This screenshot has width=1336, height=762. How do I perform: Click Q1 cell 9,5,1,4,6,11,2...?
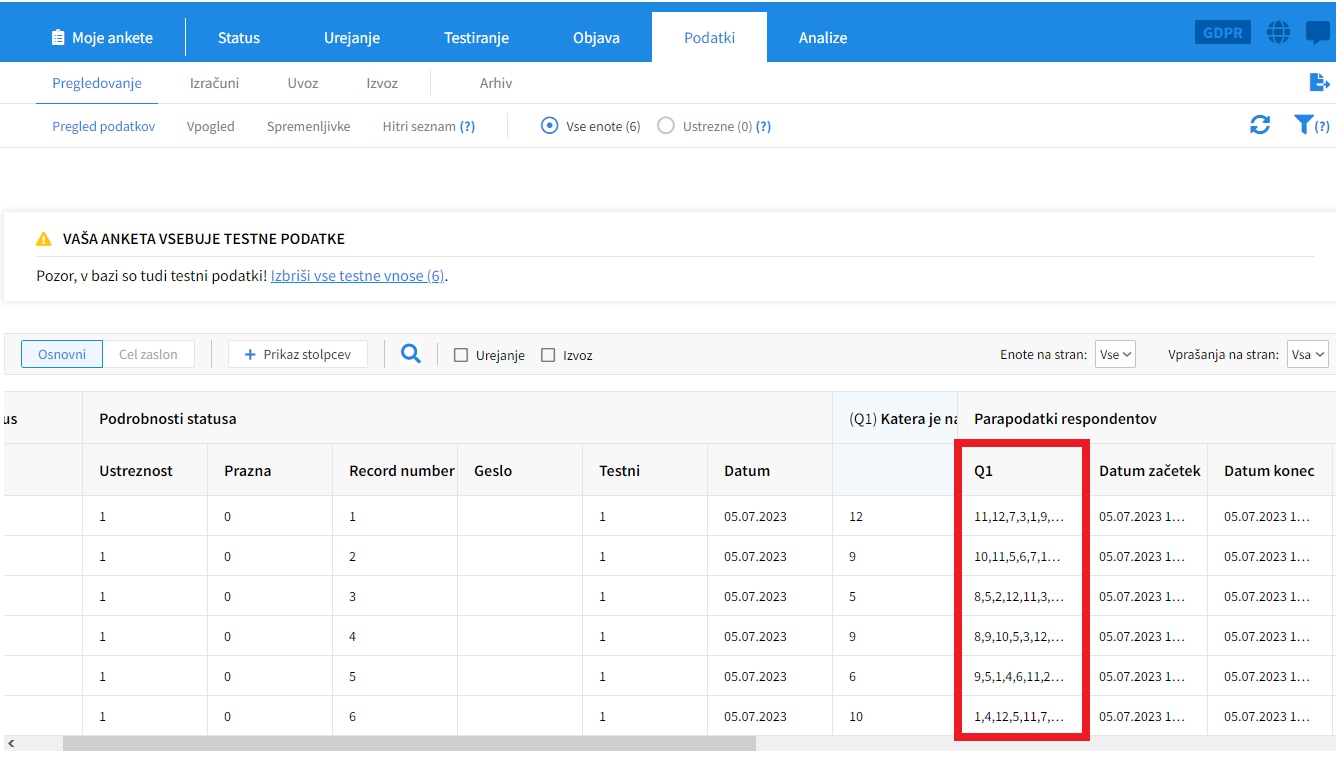[x=1020, y=676]
